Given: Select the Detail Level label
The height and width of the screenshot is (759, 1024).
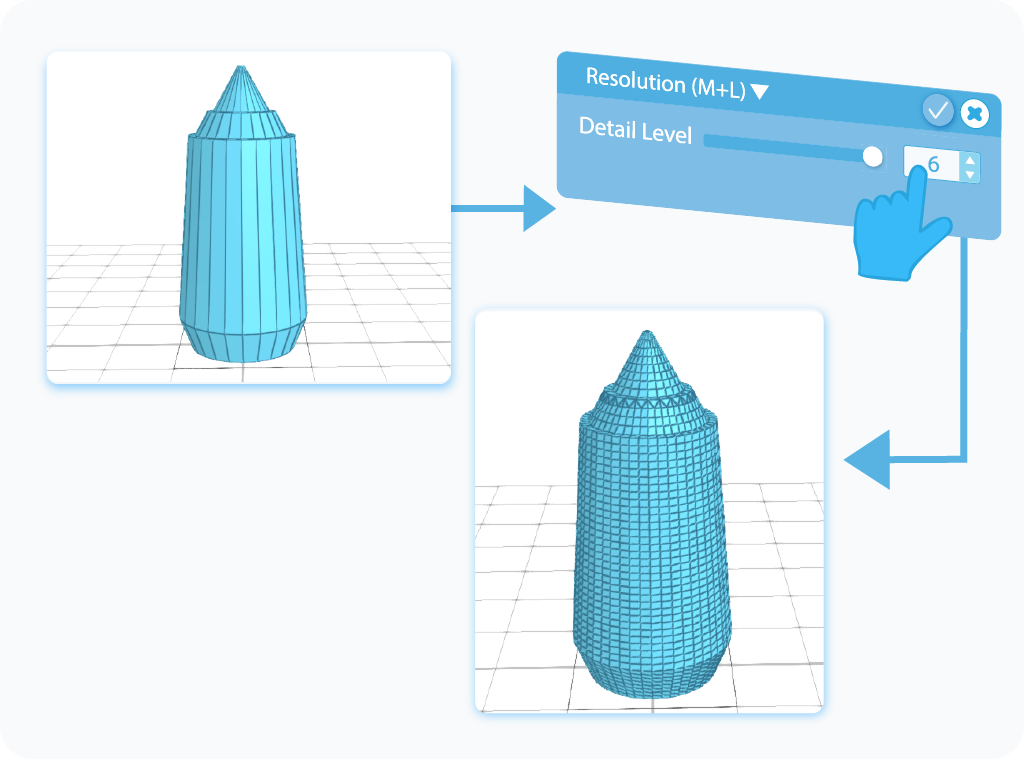Looking at the screenshot, I should coord(635,131).
